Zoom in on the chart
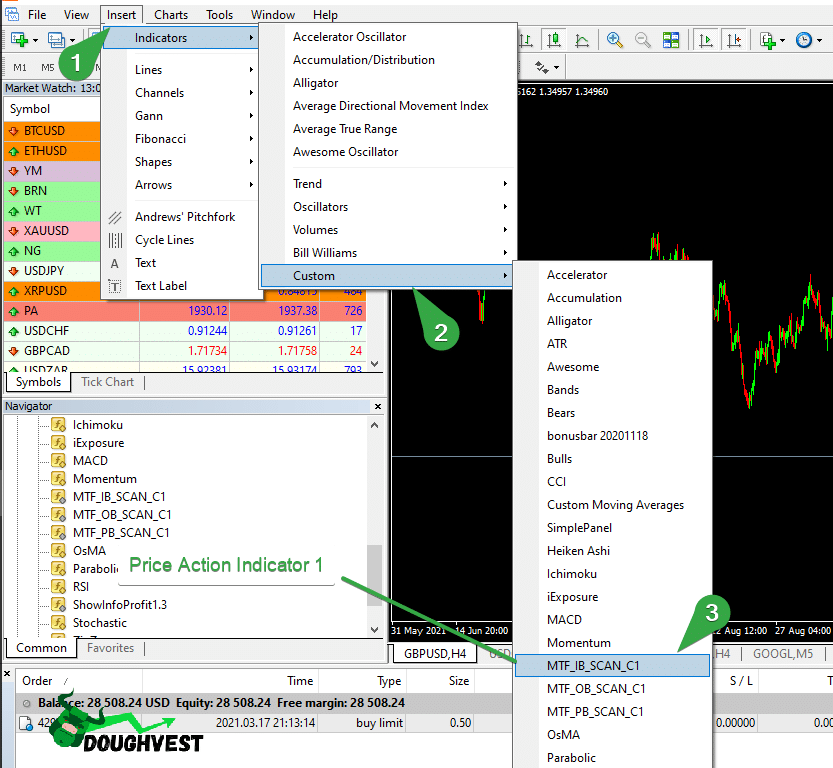833x768 pixels. 613,41
